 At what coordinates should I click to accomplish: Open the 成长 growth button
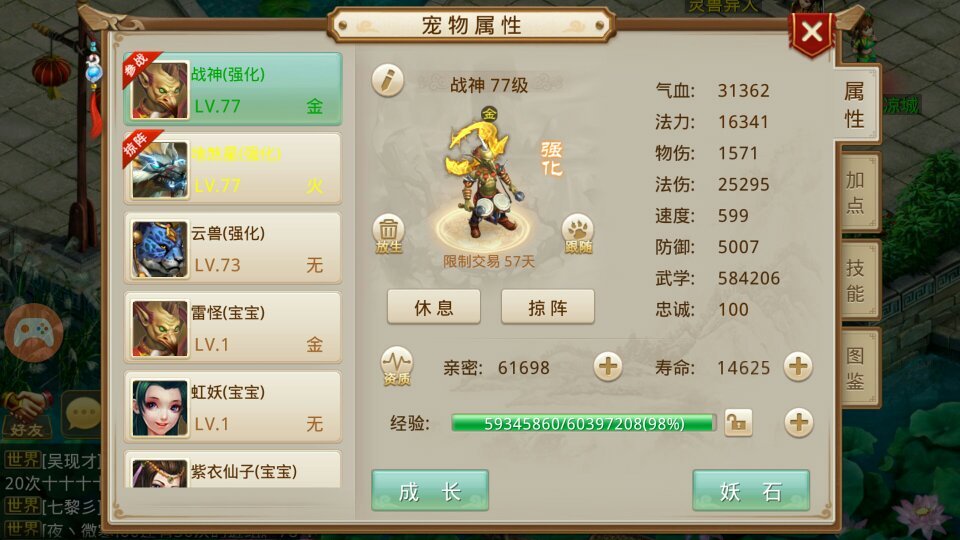pos(430,490)
